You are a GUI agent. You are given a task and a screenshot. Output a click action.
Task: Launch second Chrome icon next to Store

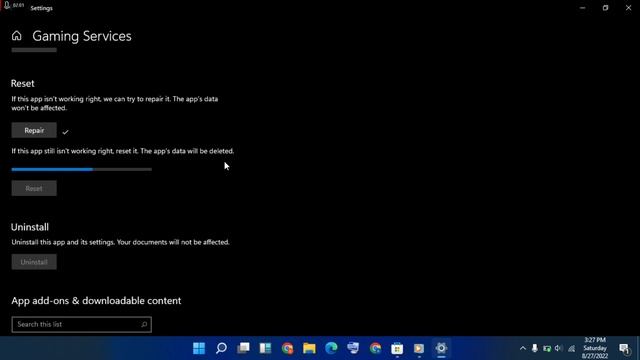click(x=375, y=348)
